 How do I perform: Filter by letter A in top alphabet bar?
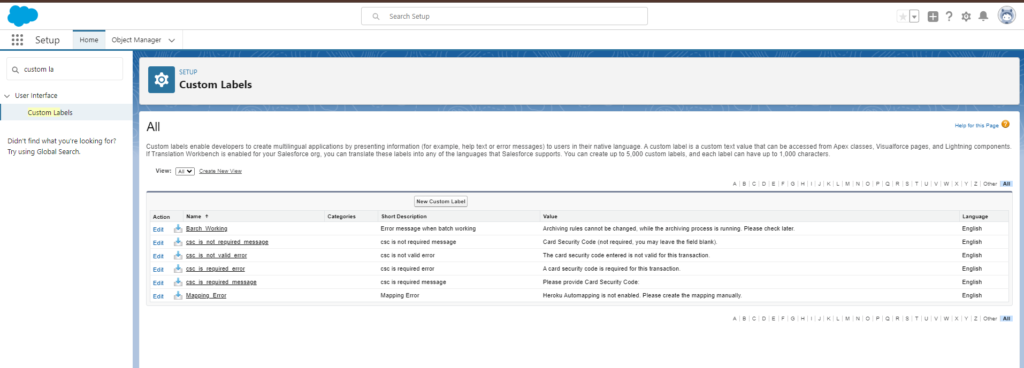pyautogui.click(x=735, y=184)
